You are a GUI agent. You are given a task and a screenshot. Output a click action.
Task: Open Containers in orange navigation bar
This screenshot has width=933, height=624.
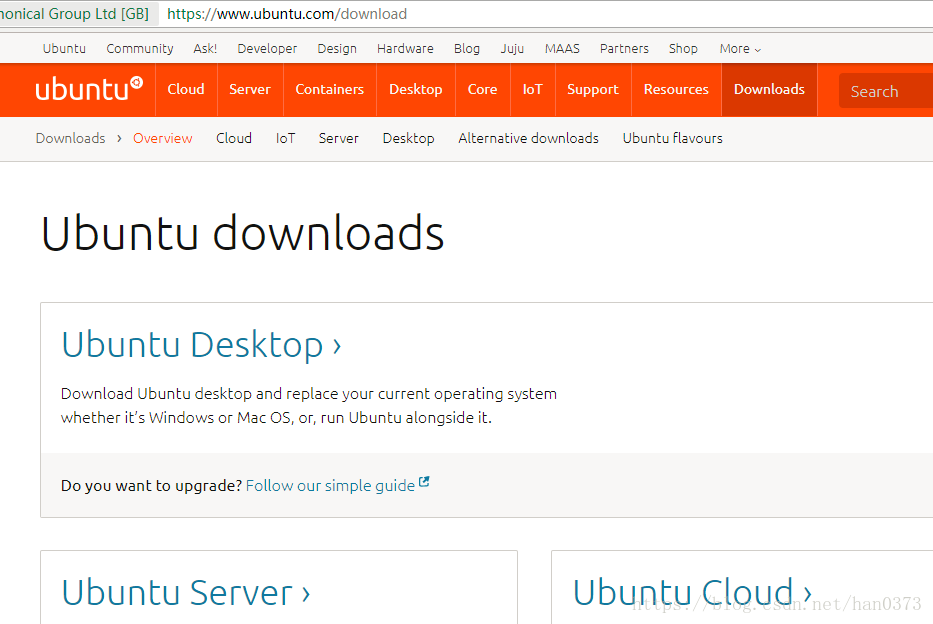[x=330, y=89]
